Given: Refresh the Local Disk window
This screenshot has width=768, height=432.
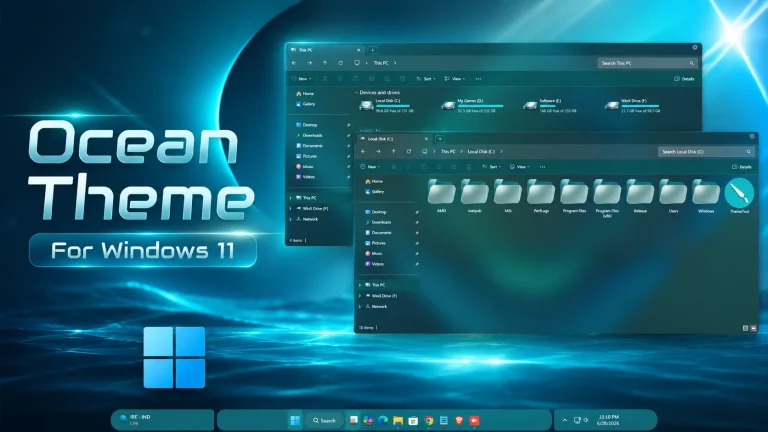Looking at the screenshot, I should coord(409,152).
